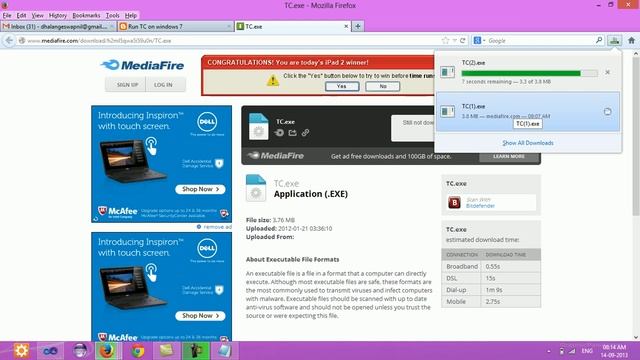
Task: Click the mediafire URL address bar
Action: pos(233,40)
